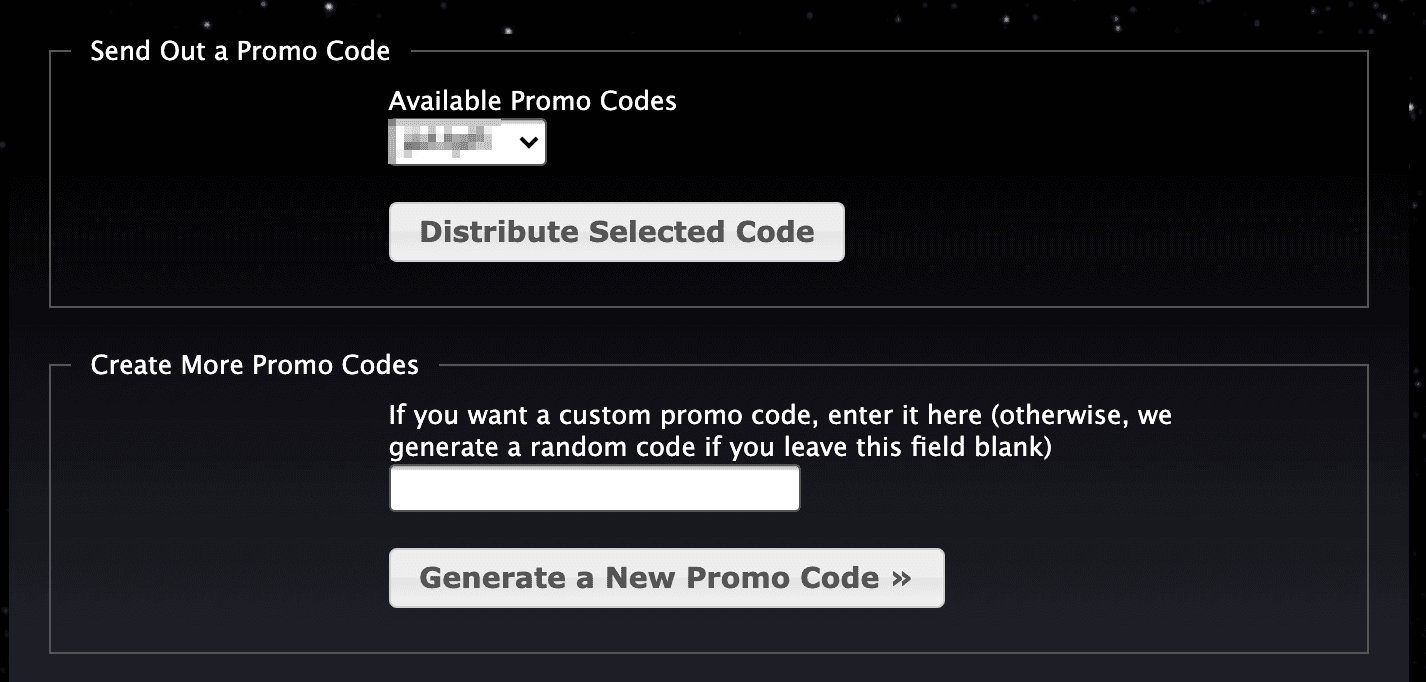
Task: Distribute the currently selected promo code
Action: 616,231
